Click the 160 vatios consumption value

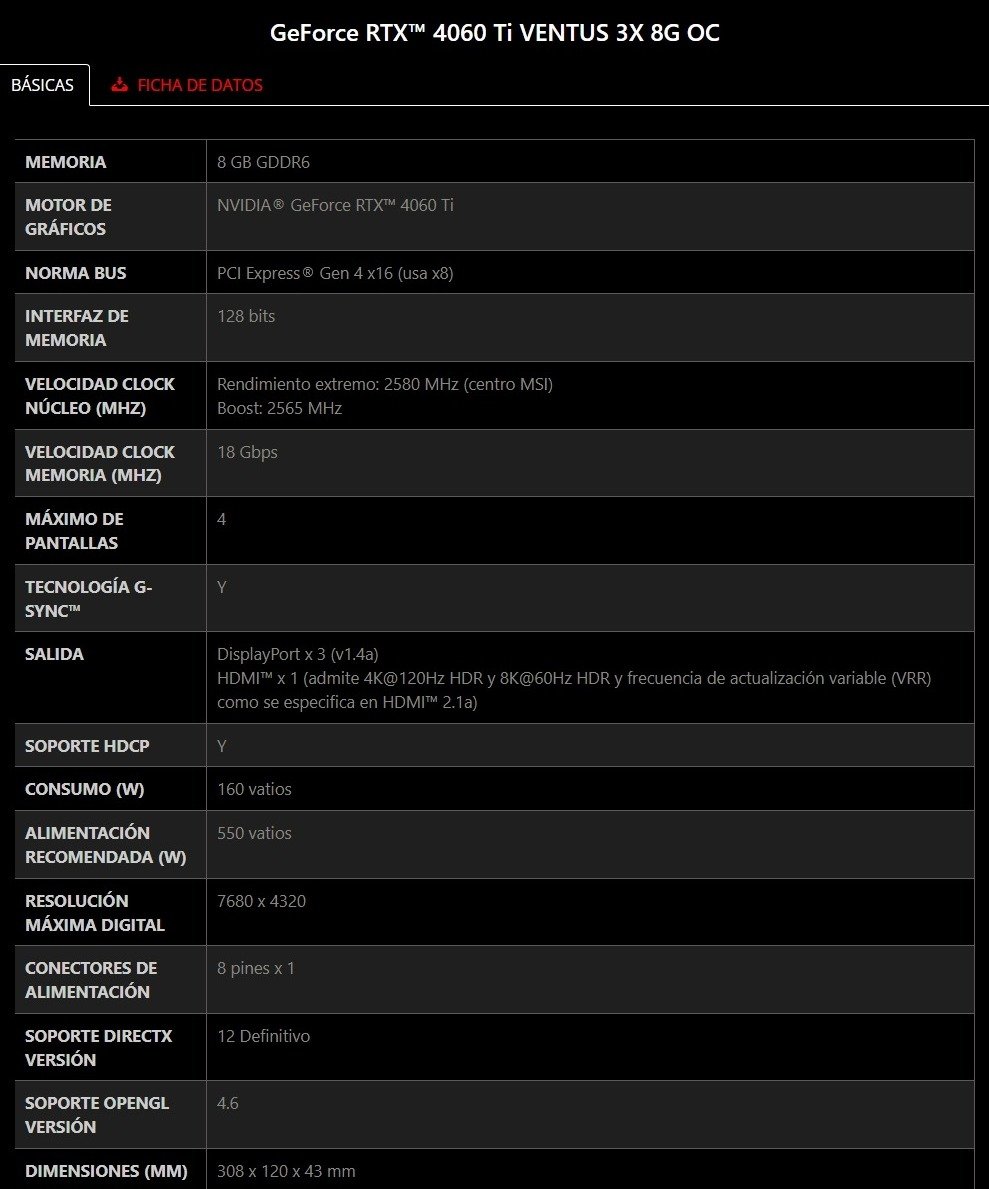(254, 789)
